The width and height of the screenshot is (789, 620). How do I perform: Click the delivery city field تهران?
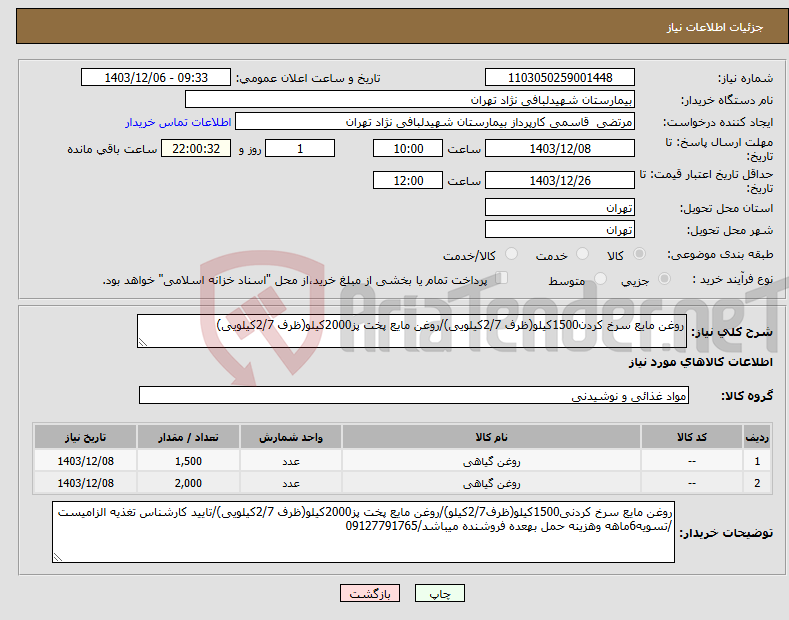pos(560,229)
